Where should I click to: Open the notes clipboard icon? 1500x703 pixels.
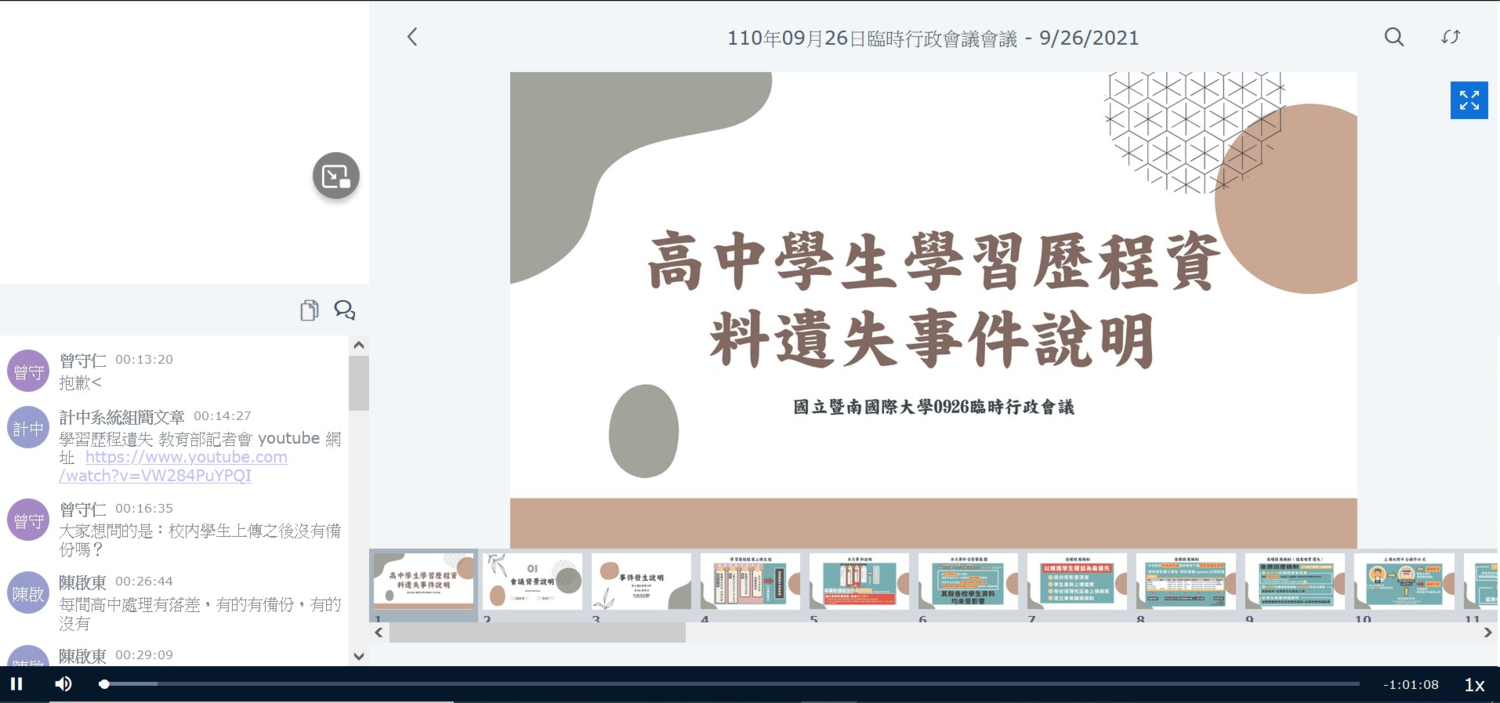[x=309, y=310]
